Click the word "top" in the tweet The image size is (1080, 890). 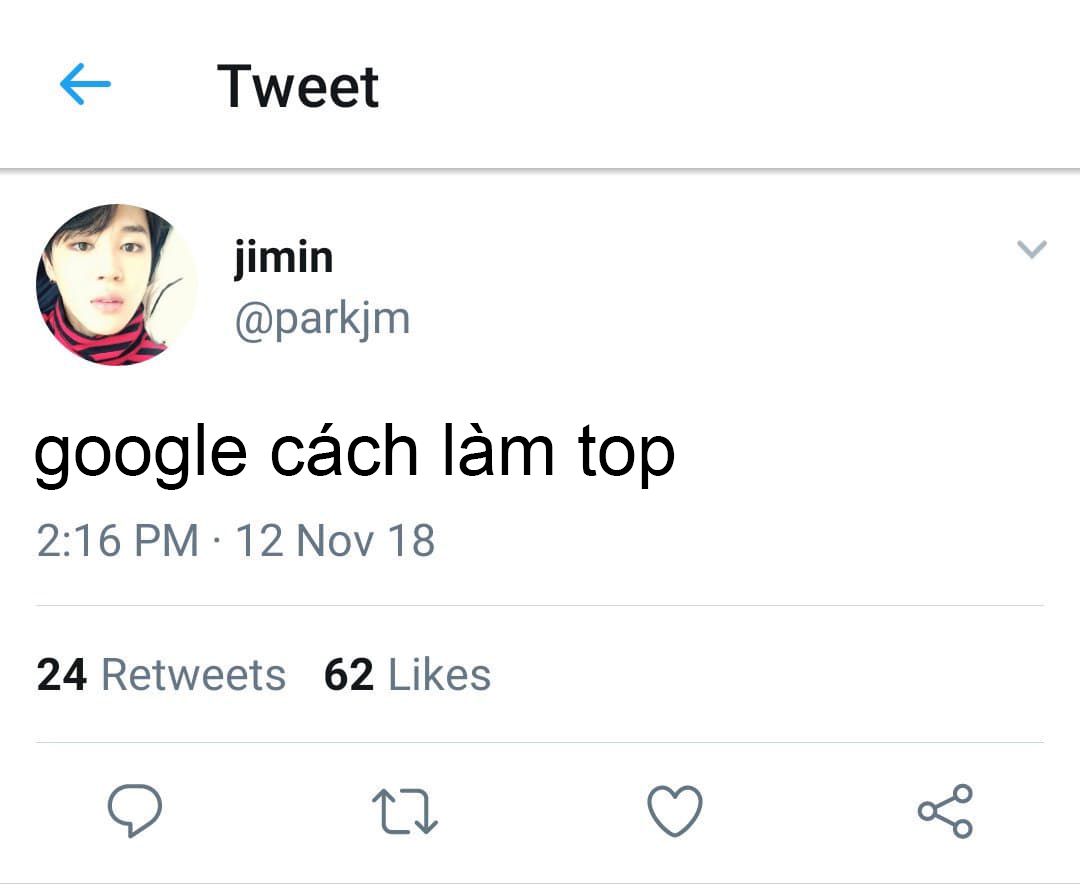[626, 453]
